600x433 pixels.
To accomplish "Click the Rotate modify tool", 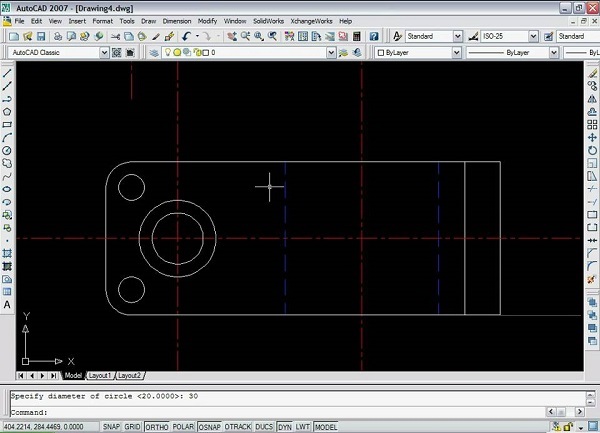I will tap(592, 150).
